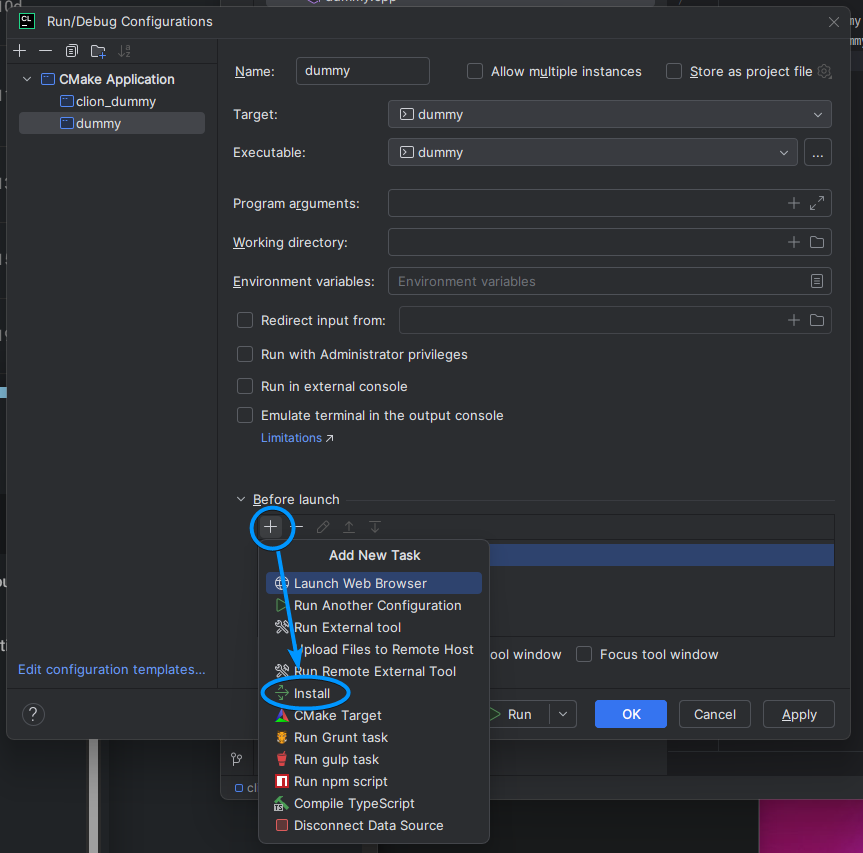The width and height of the screenshot is (863, 853).
Task: Click the Name input field
Action: (x=362, y=71)
